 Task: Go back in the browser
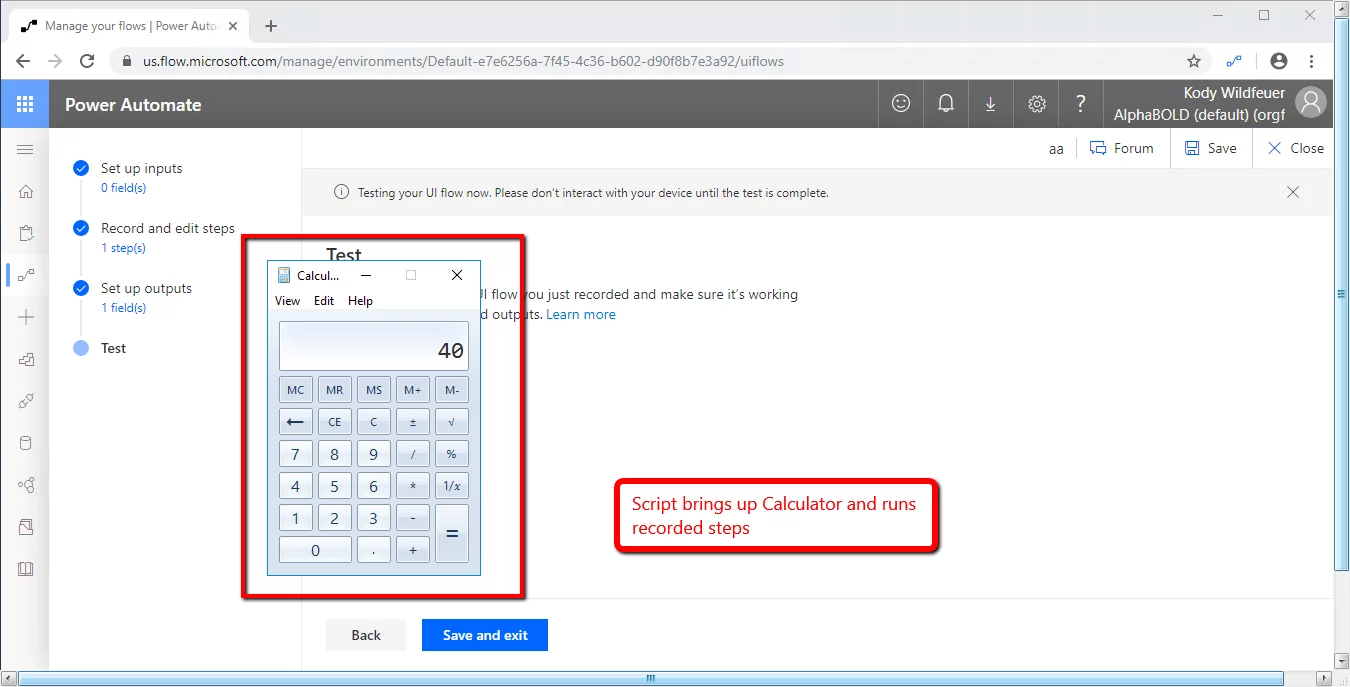(x=23, y=61)
